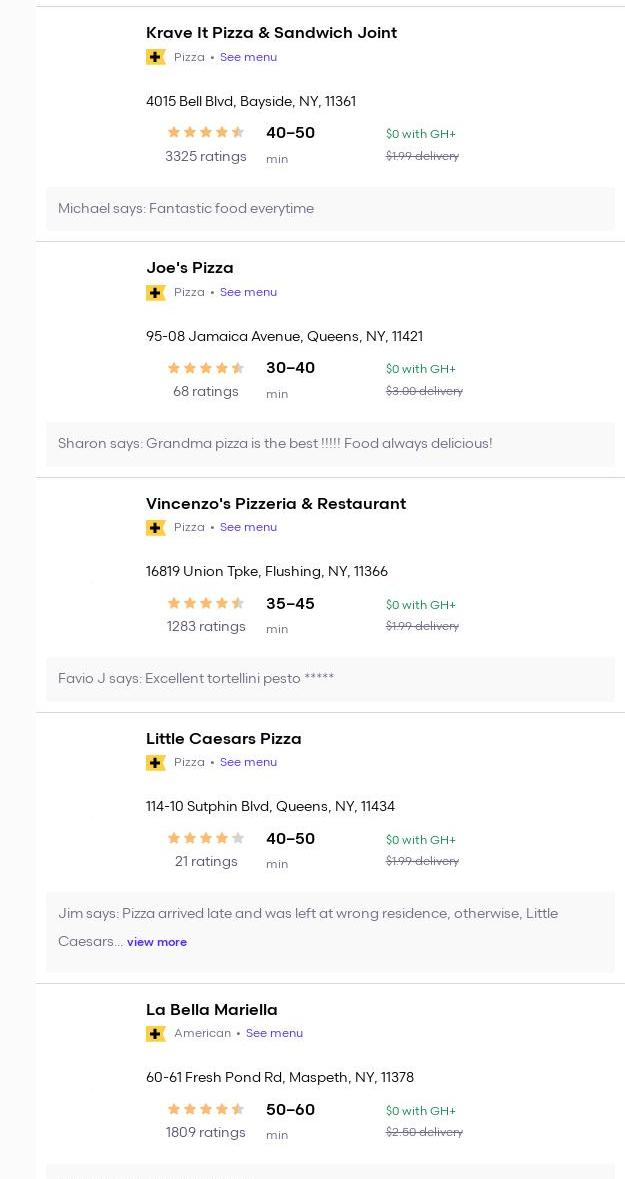625x1179 pixels.
Task: Open Krave It Pizza & Sandwich Joint
Action: pyautogui.click(x=271, y=33)
